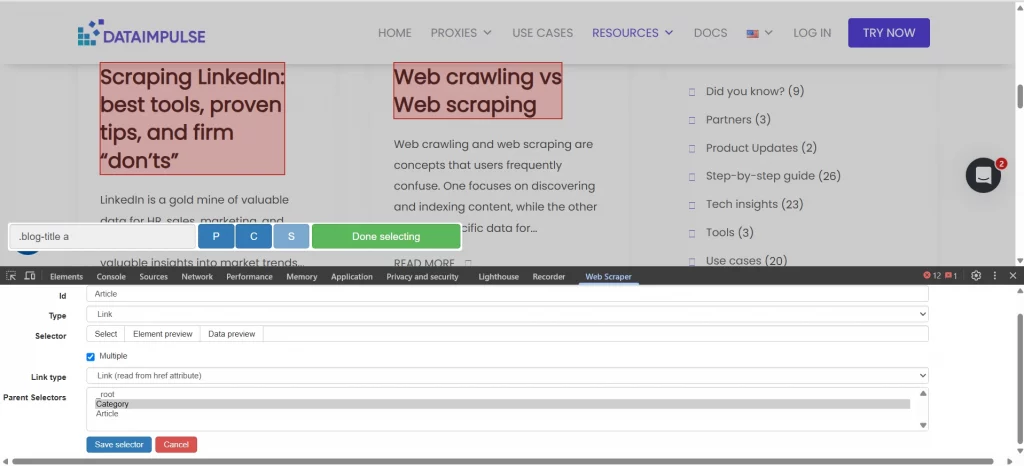This screenshot has height=466, width=1024.
Task: Switch to the Network tab
Action: [197, 276]
